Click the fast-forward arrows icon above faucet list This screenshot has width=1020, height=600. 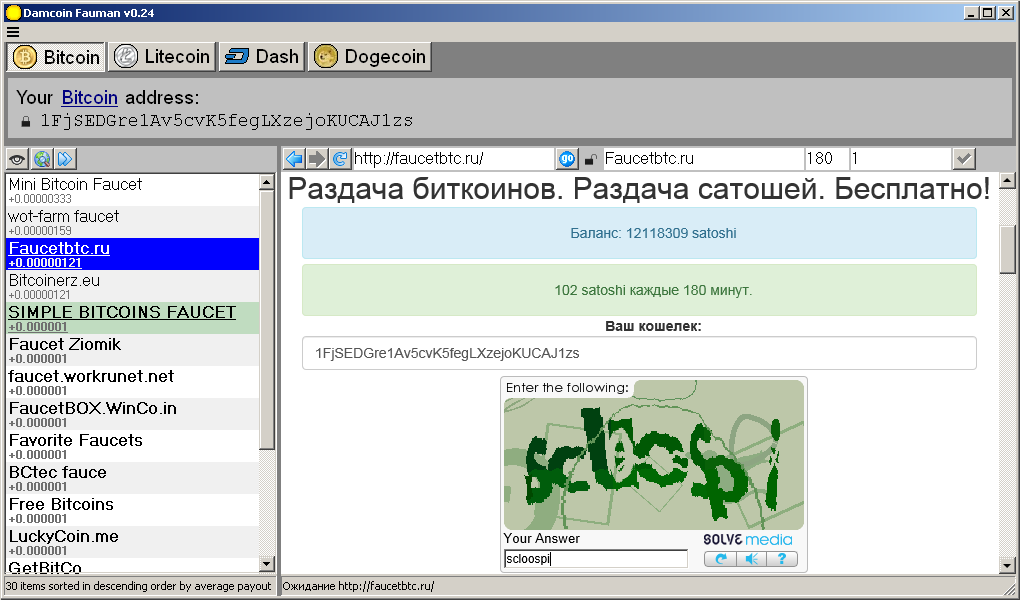click(66, 159)
